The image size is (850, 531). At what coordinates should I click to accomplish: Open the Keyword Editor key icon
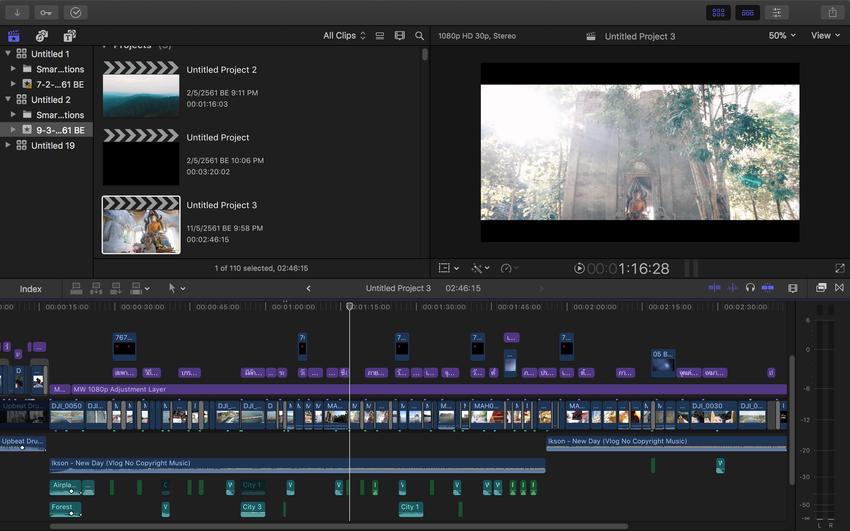[46, 12]
